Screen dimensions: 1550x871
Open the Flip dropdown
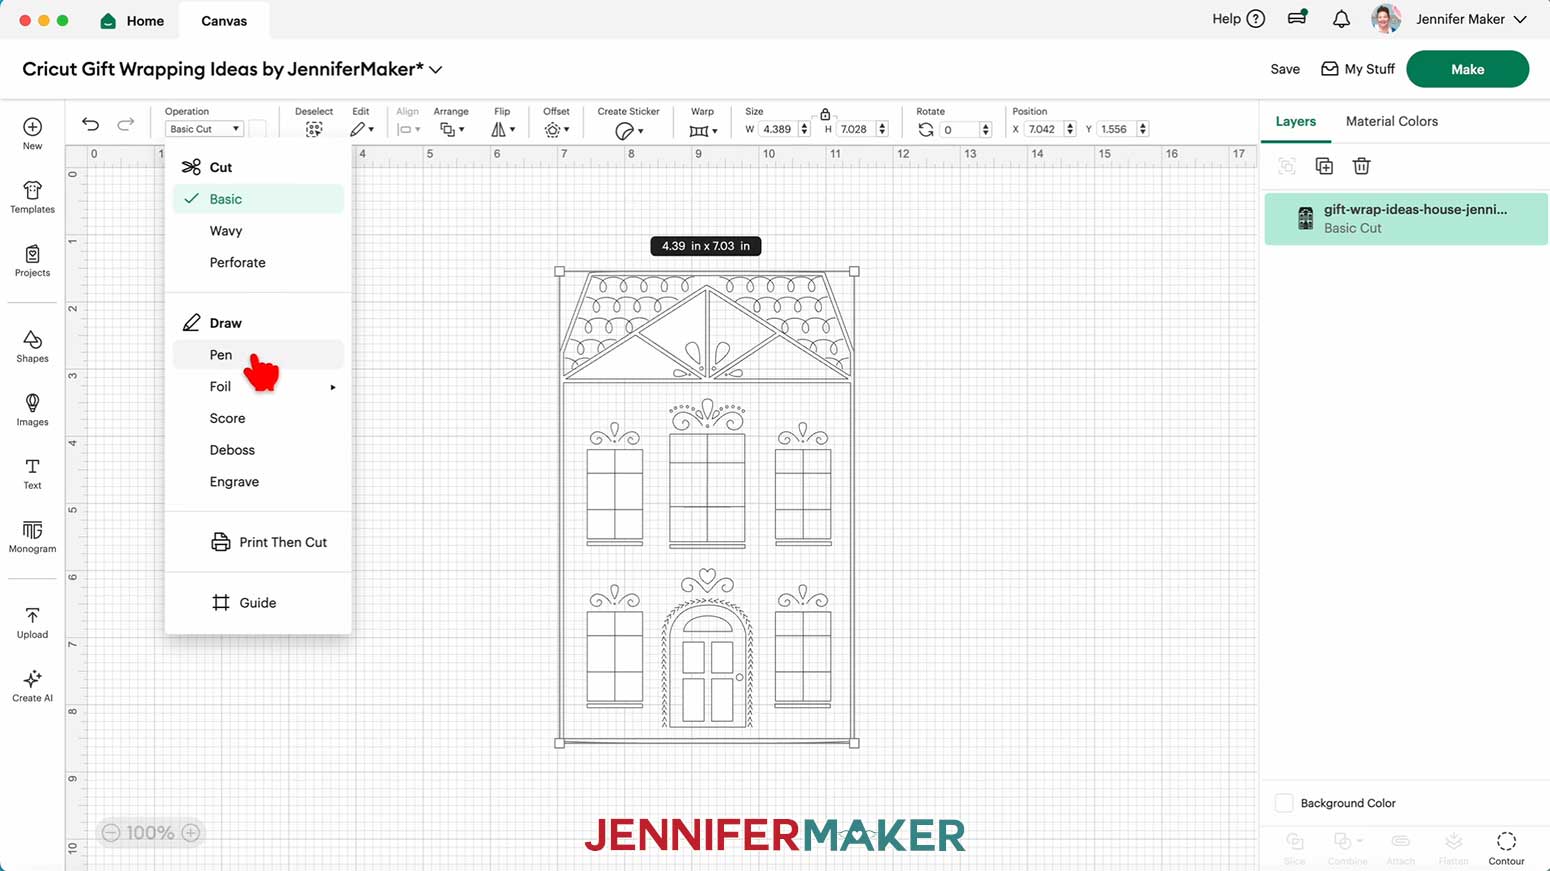503,130
